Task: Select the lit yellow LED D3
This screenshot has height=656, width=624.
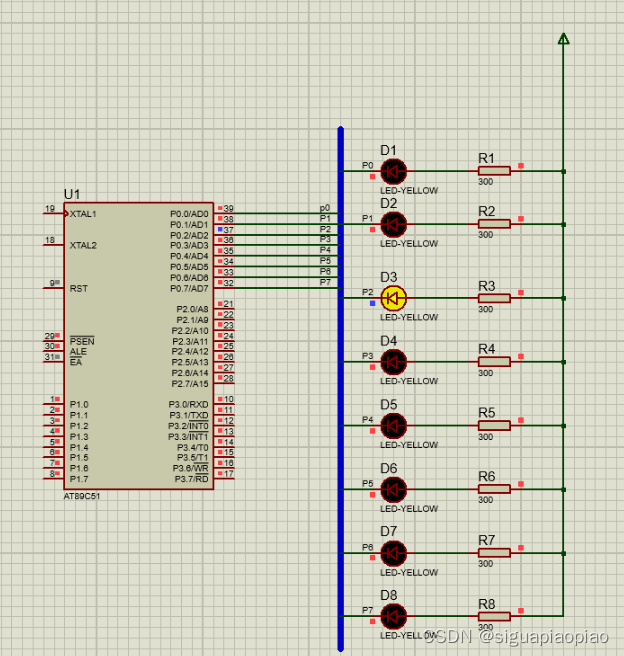Action: (x=393, y=298)
